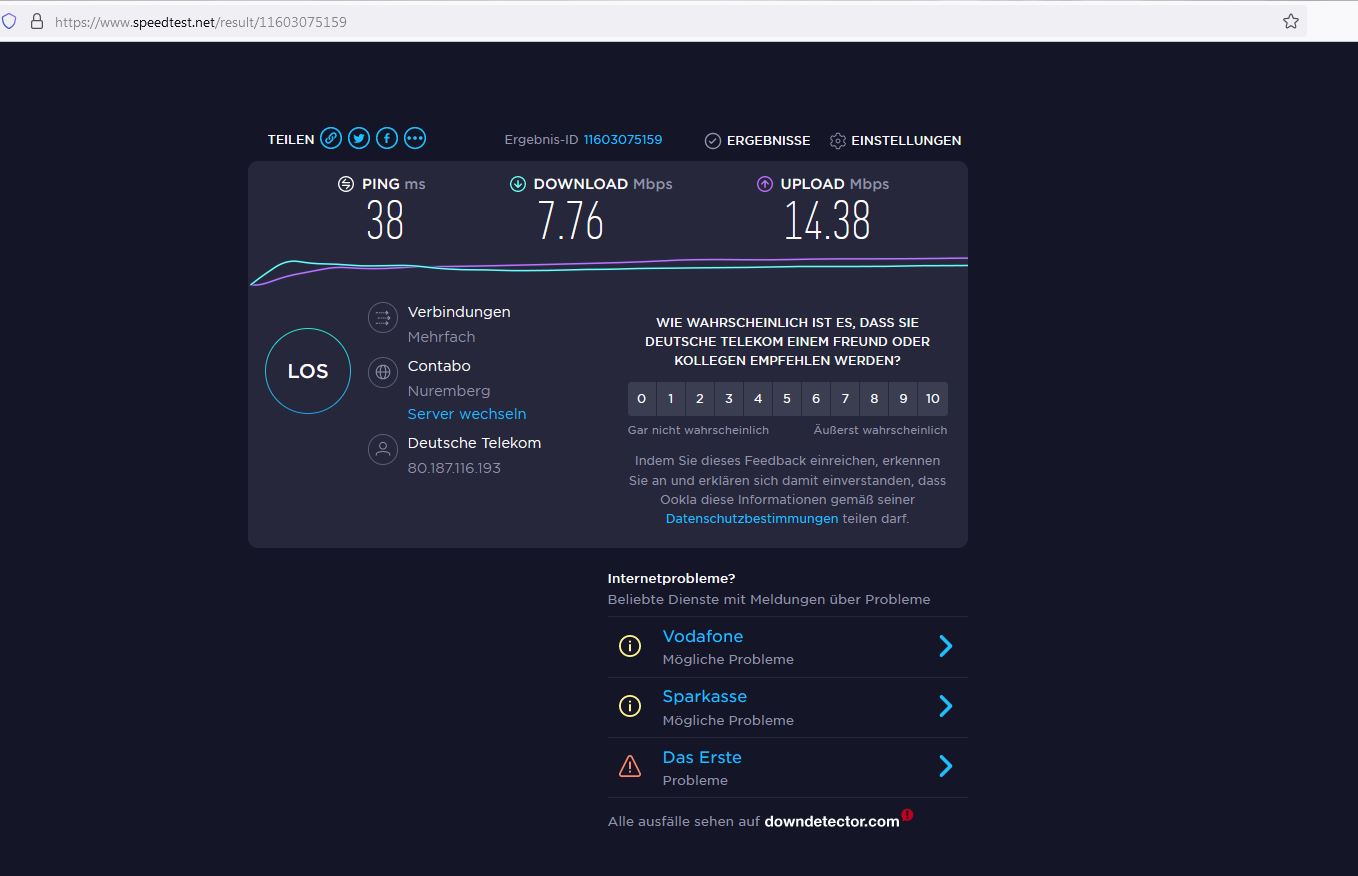Click the Verbindungen connections icon
The width and height of the screenshot is (1358, 876).
tap(382, 319)
